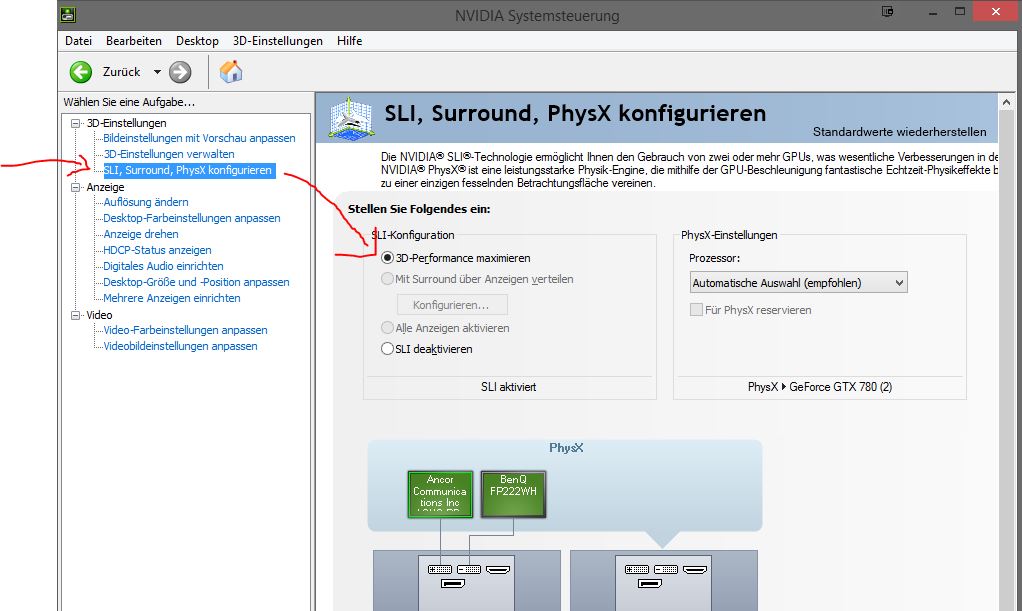Open 3D-Einstellungen verwalten
1022x611 pixels.
coord(169,154)
